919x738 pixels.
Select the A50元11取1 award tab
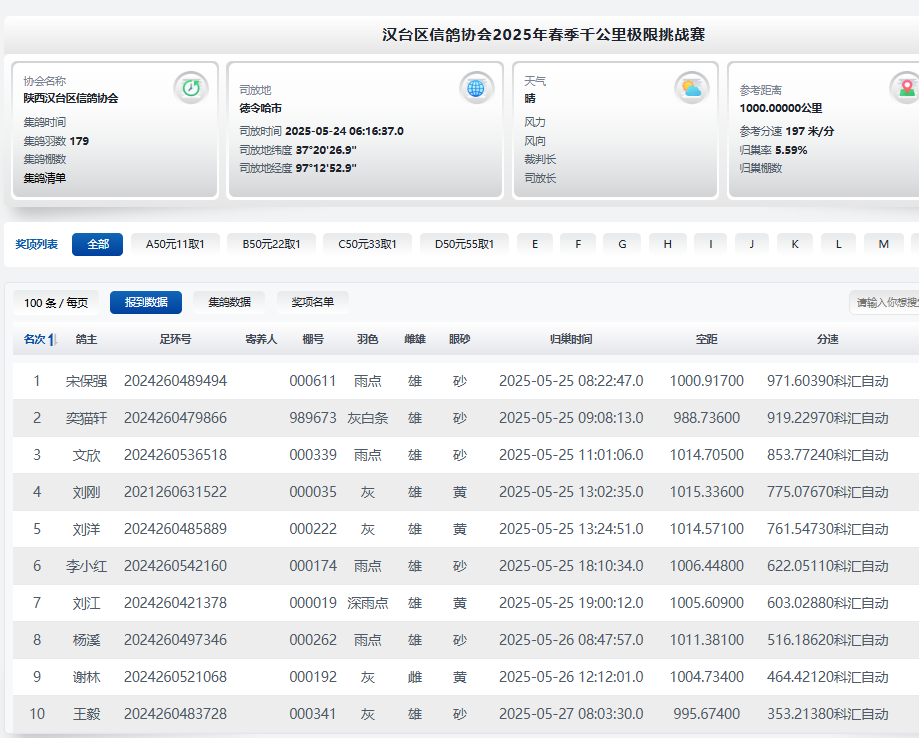pos(175,244)
